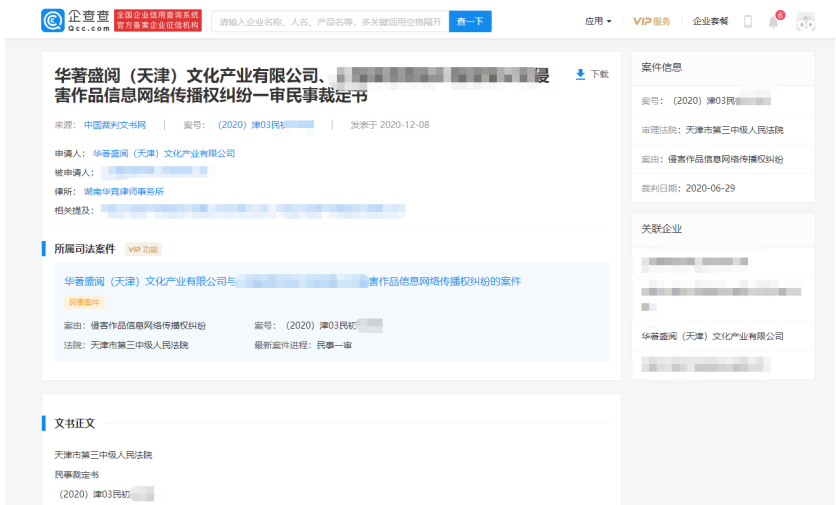Click the red official record system badge
836x505 pixels.
pyautogui.click(x=158, y=21)
